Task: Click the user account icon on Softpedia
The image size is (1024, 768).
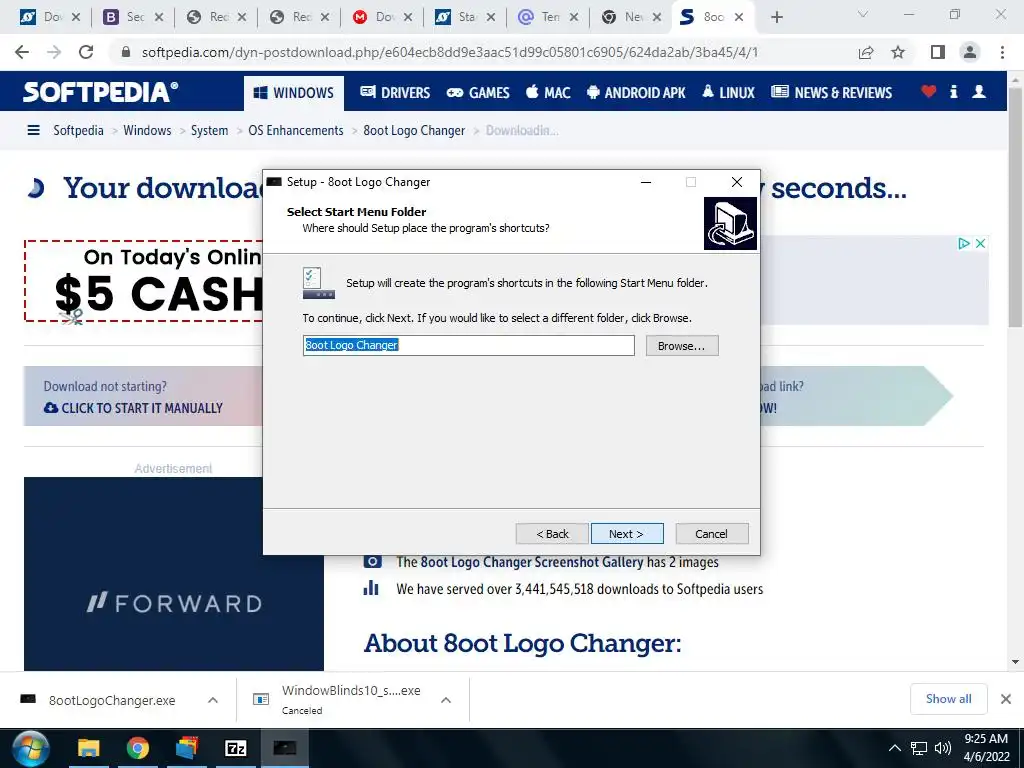Action: point(979,91)
